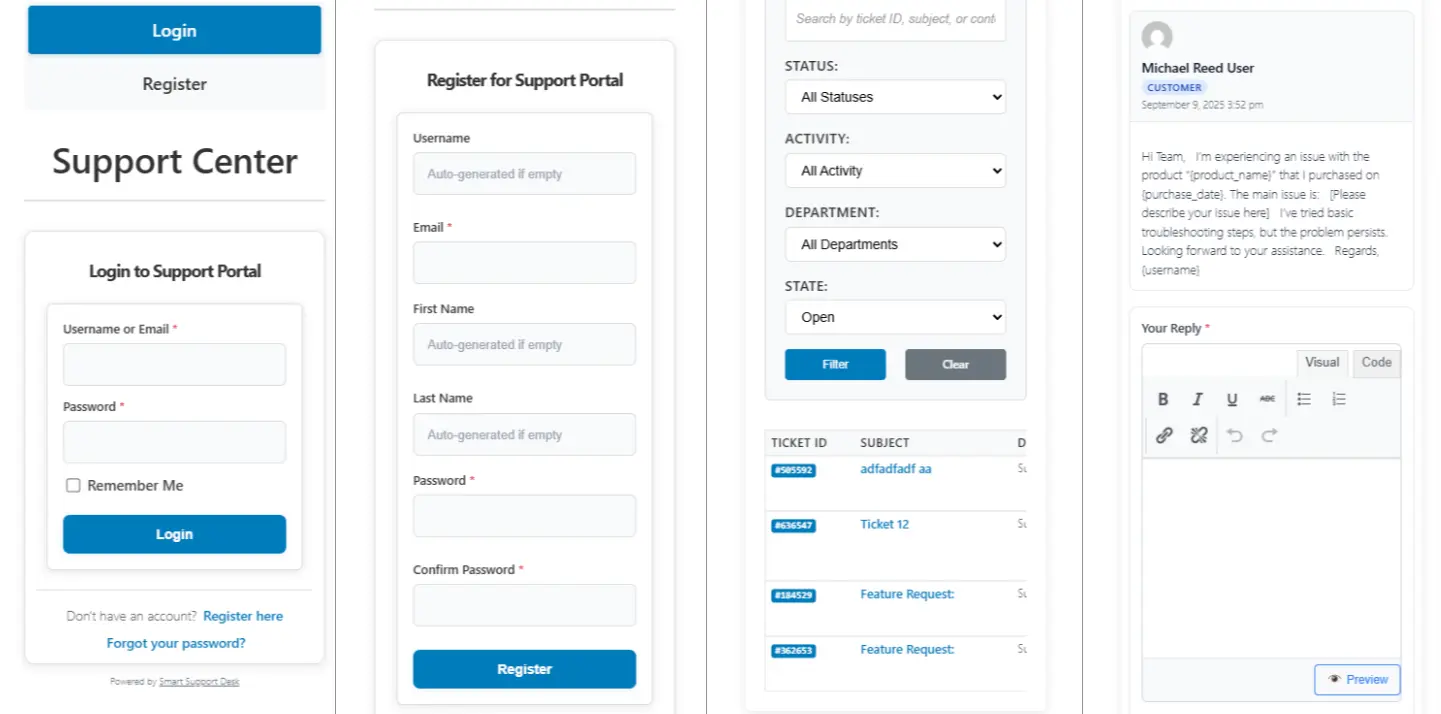This screenshot has height=714, width=1441.
Task: Redo using the forward arrow icon
Action: point(1269,435)
